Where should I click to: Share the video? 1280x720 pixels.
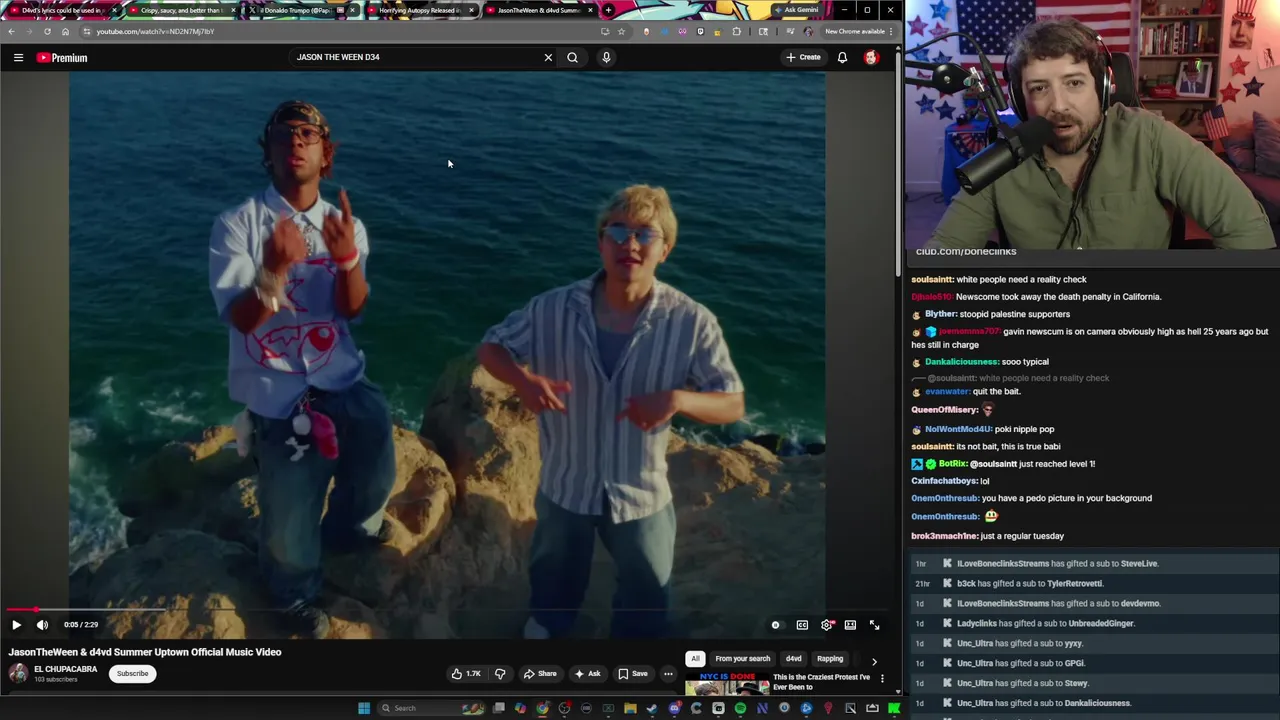click(x=540, y=673)
